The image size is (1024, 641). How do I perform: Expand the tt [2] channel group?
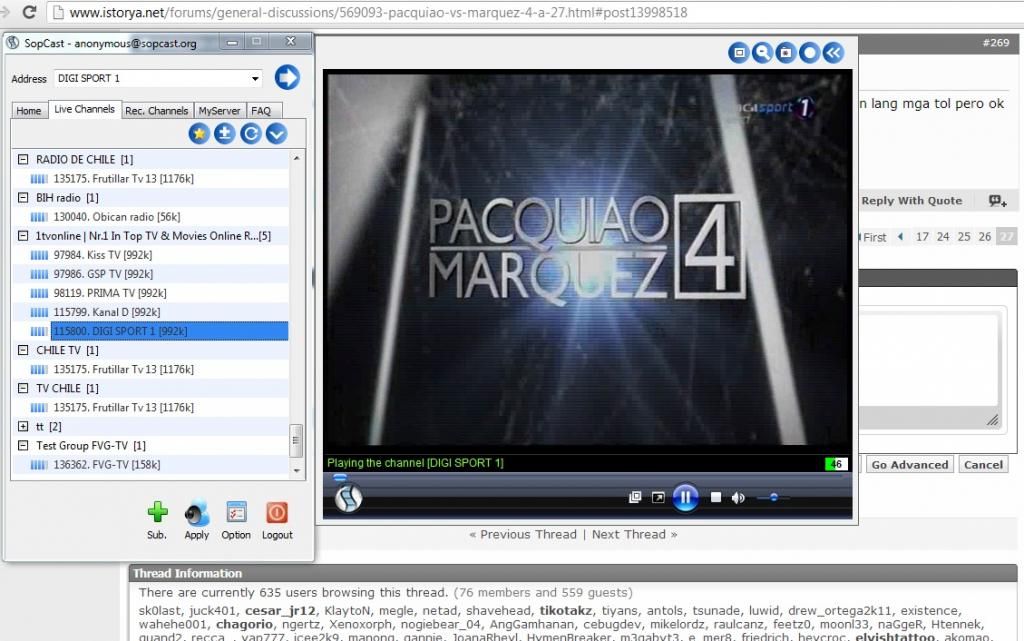tap(24, 427)
